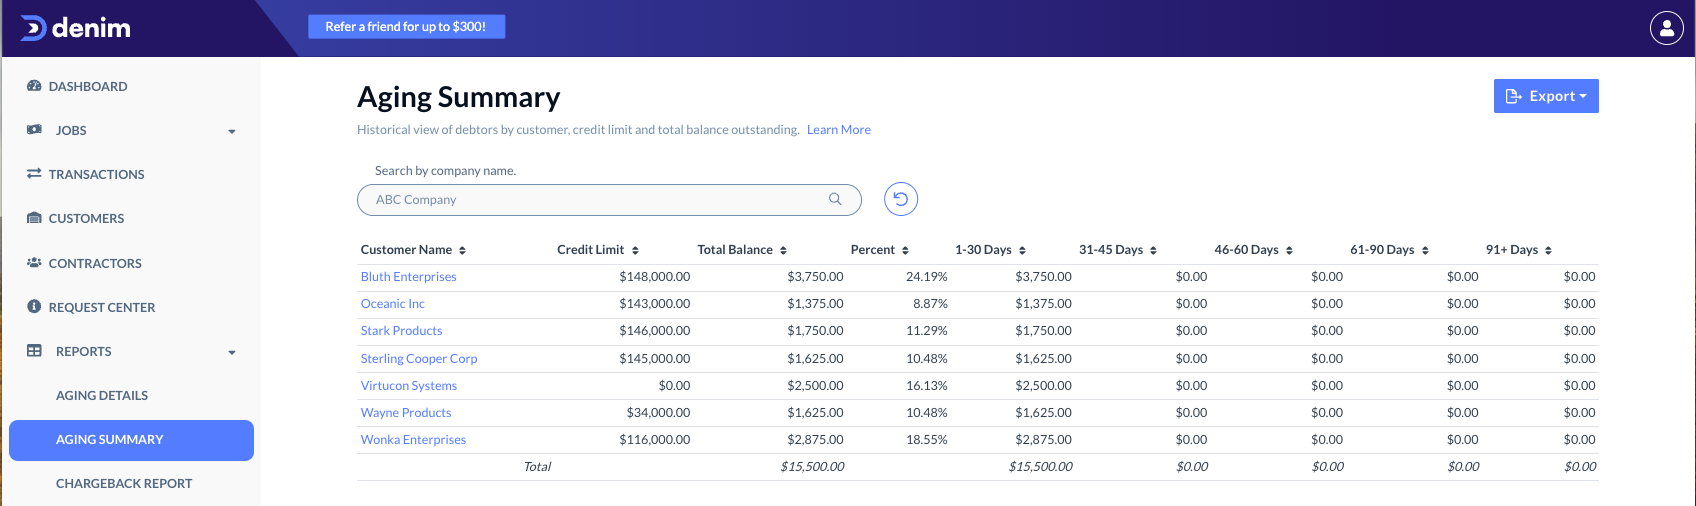Screen dimensions: 1696x506
Task: Open Chargeback Report
Action: (x=124, y=483)
